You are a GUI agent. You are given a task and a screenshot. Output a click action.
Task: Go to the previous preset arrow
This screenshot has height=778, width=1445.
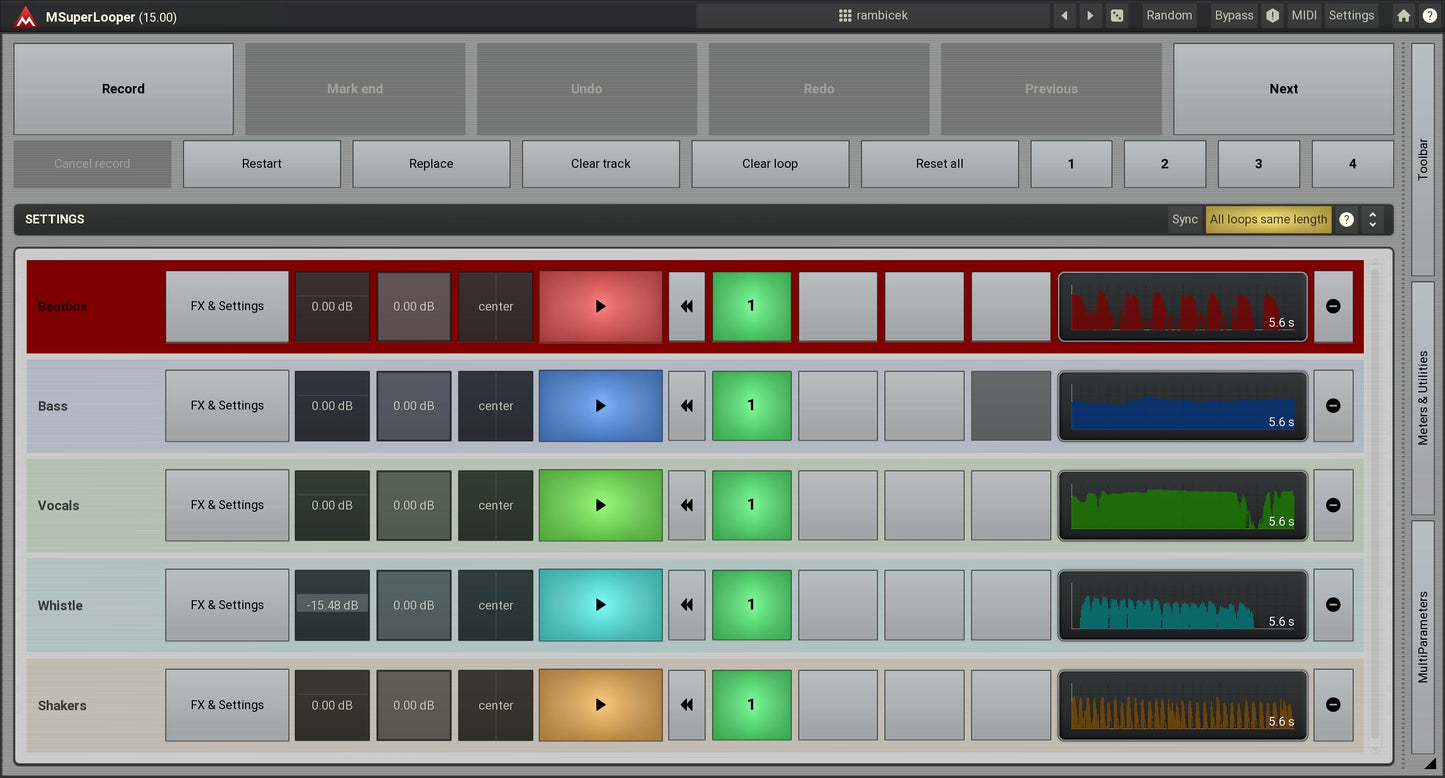coord(1064,16)
